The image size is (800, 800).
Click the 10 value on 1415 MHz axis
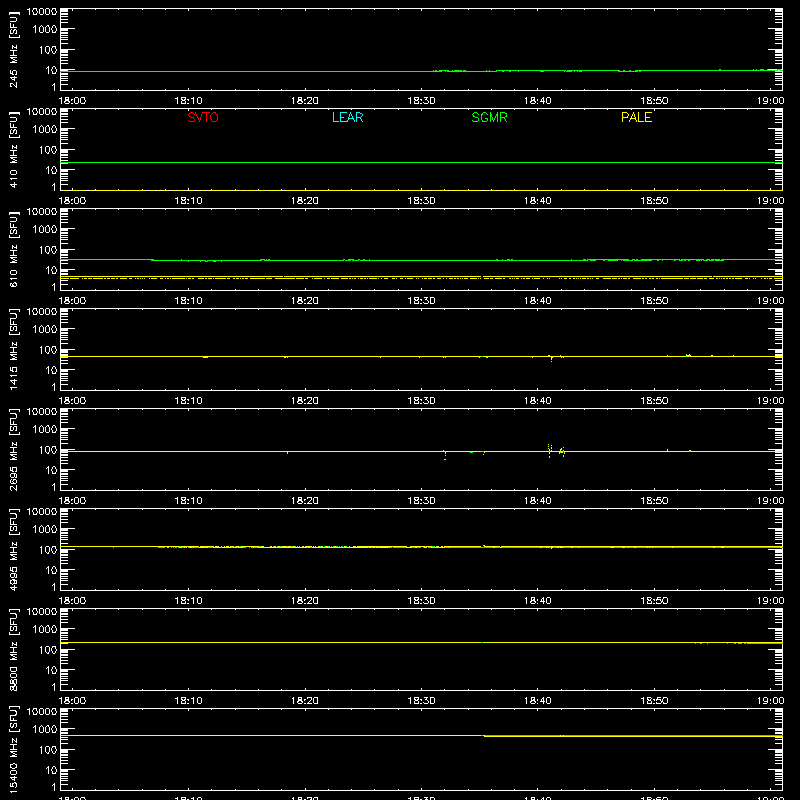52,370
